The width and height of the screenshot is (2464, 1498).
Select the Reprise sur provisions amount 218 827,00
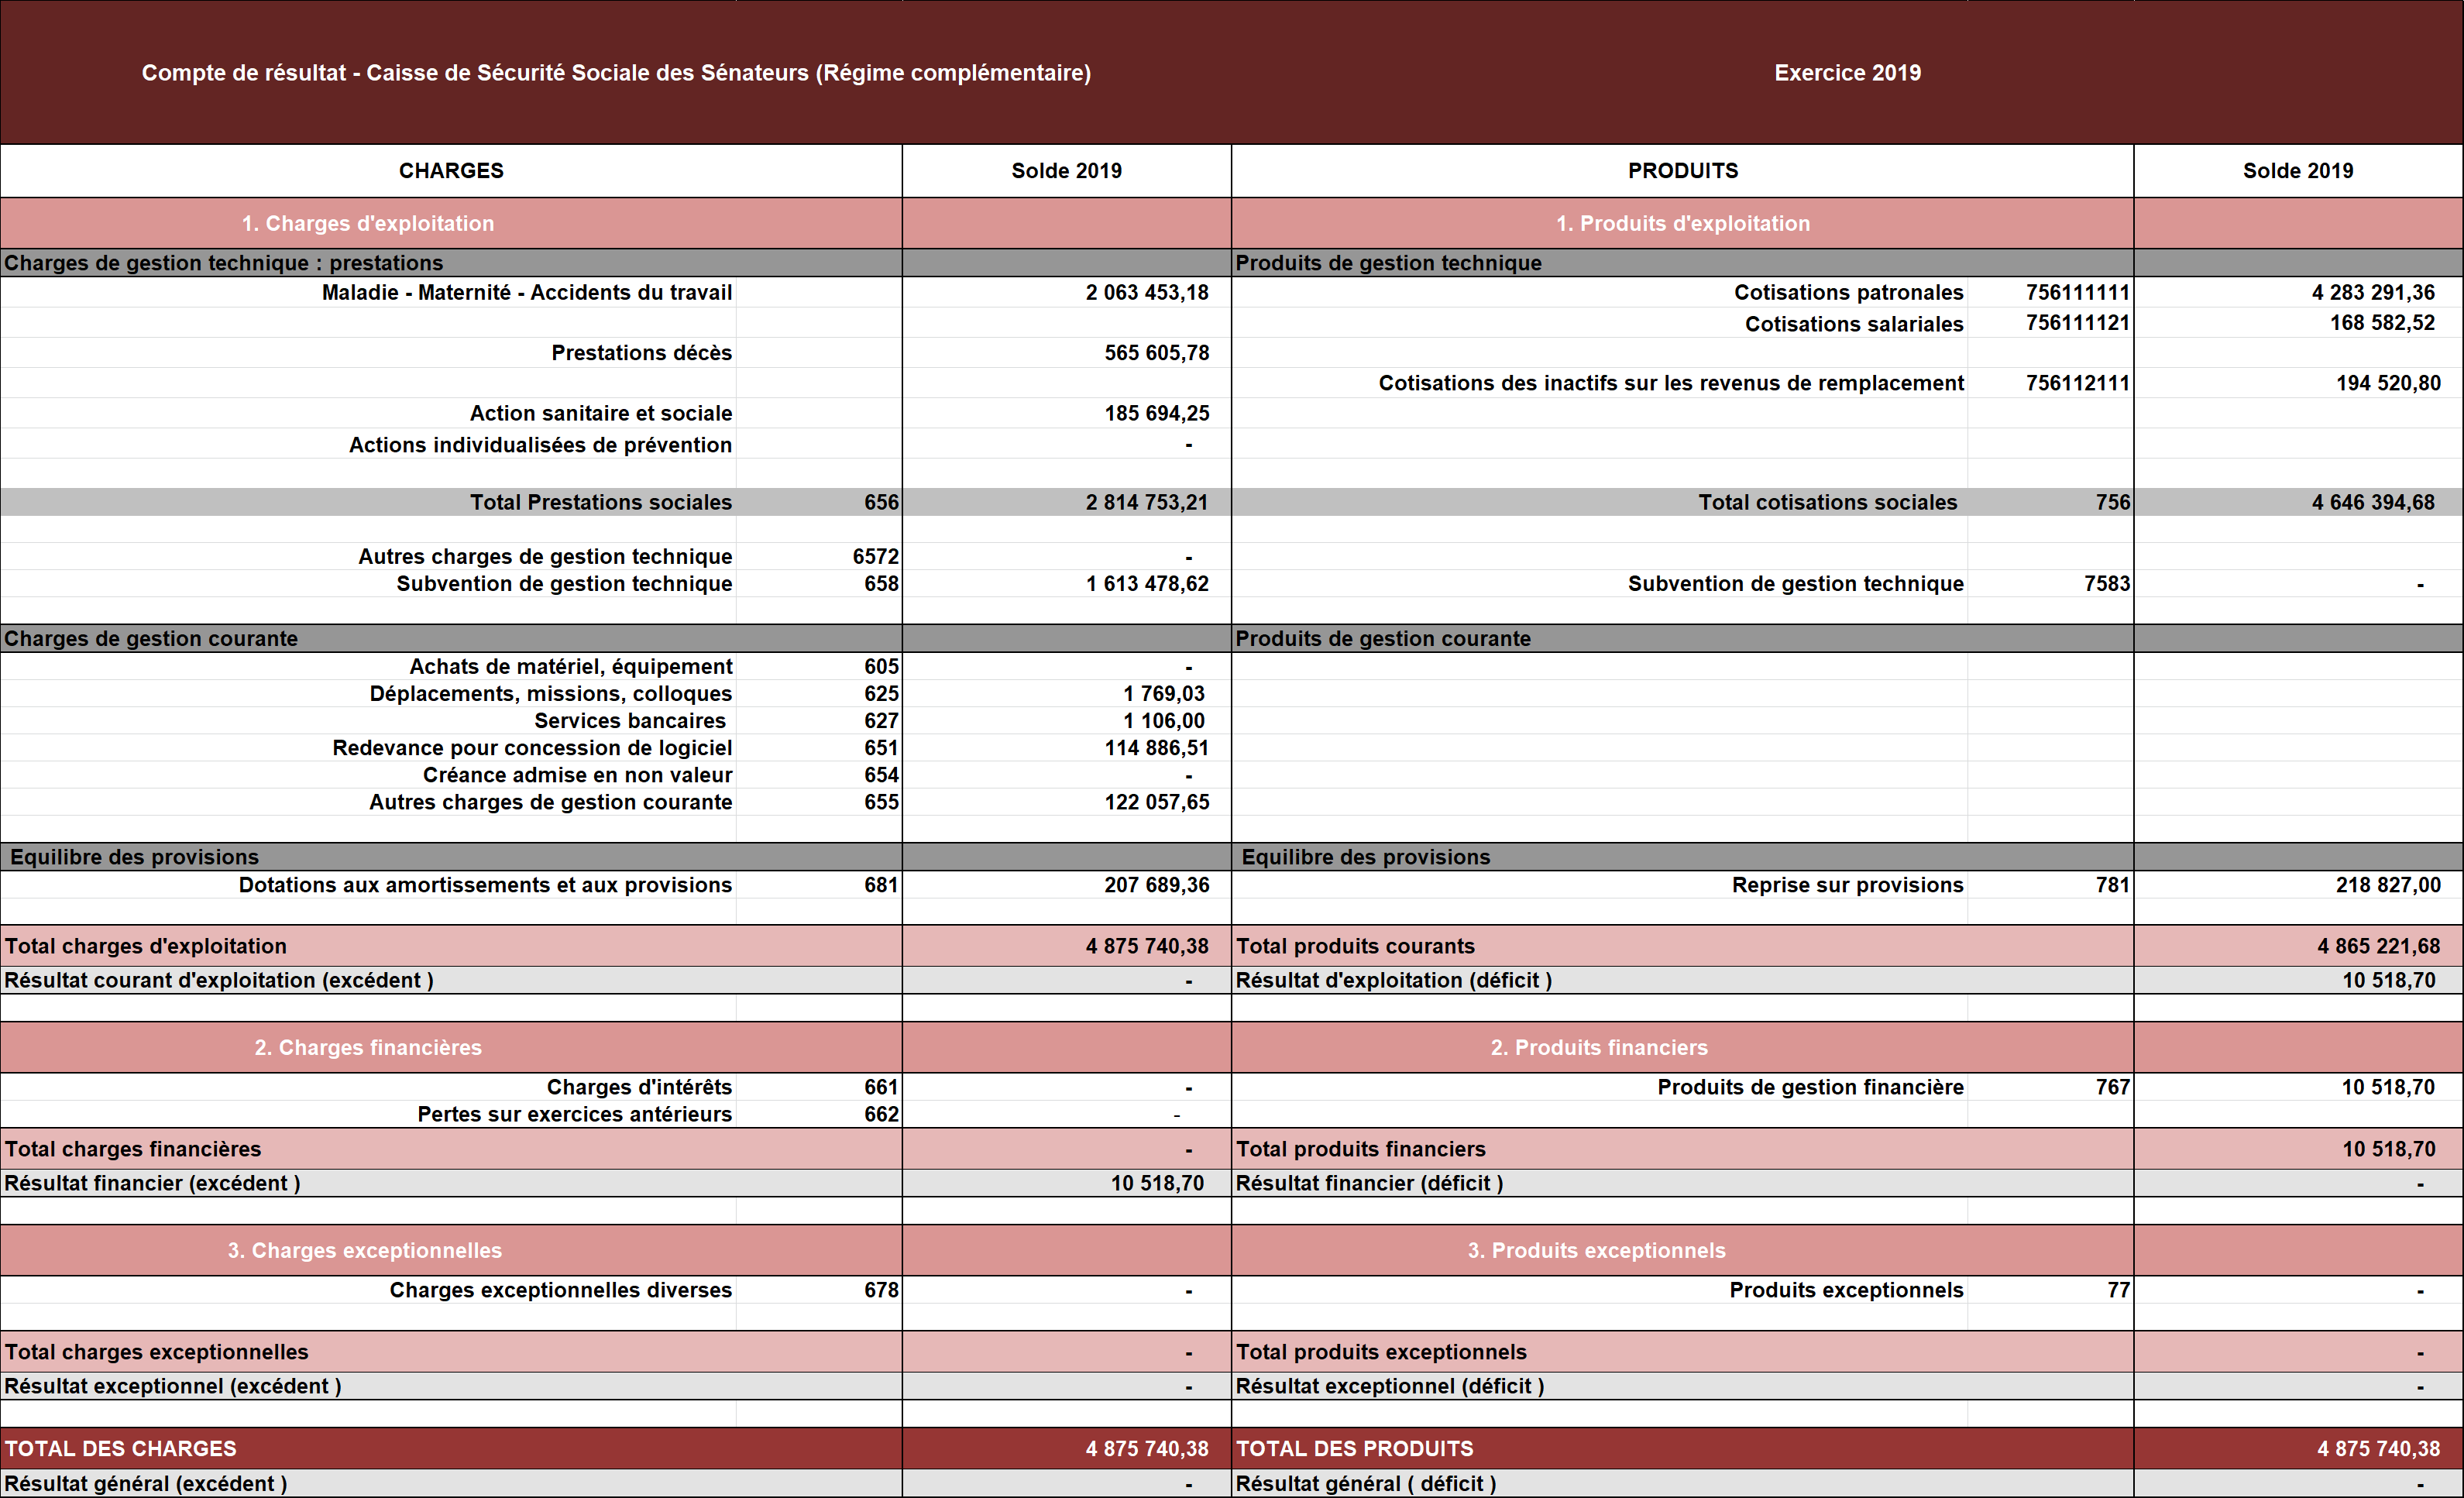[2387, 885]
